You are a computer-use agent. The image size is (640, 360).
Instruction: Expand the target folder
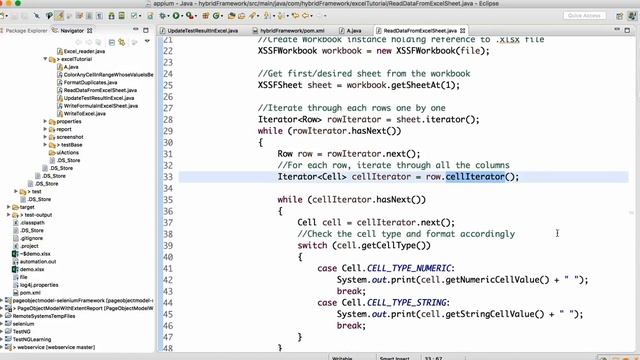9,207
